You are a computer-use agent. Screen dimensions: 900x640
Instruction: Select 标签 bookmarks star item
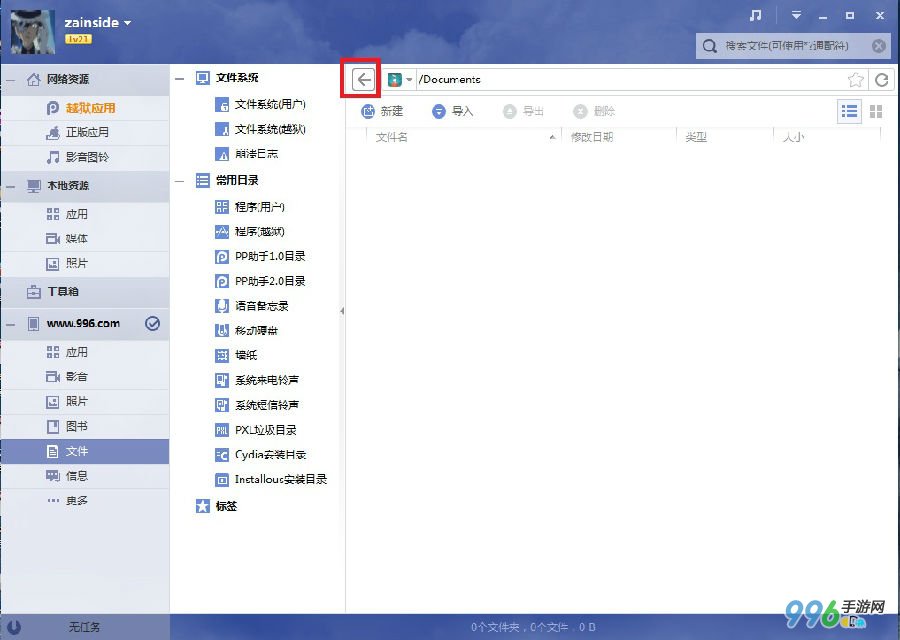216,506
